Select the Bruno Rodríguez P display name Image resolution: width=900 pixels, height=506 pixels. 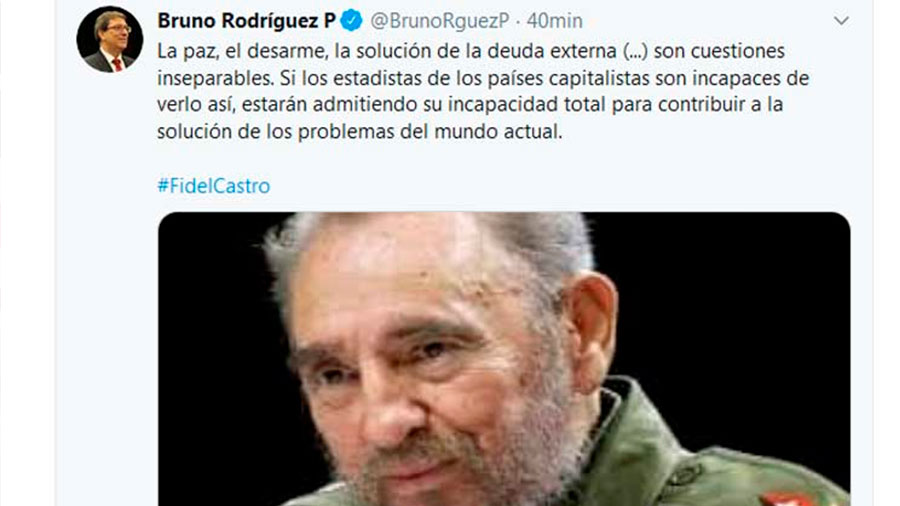(246, 21)
